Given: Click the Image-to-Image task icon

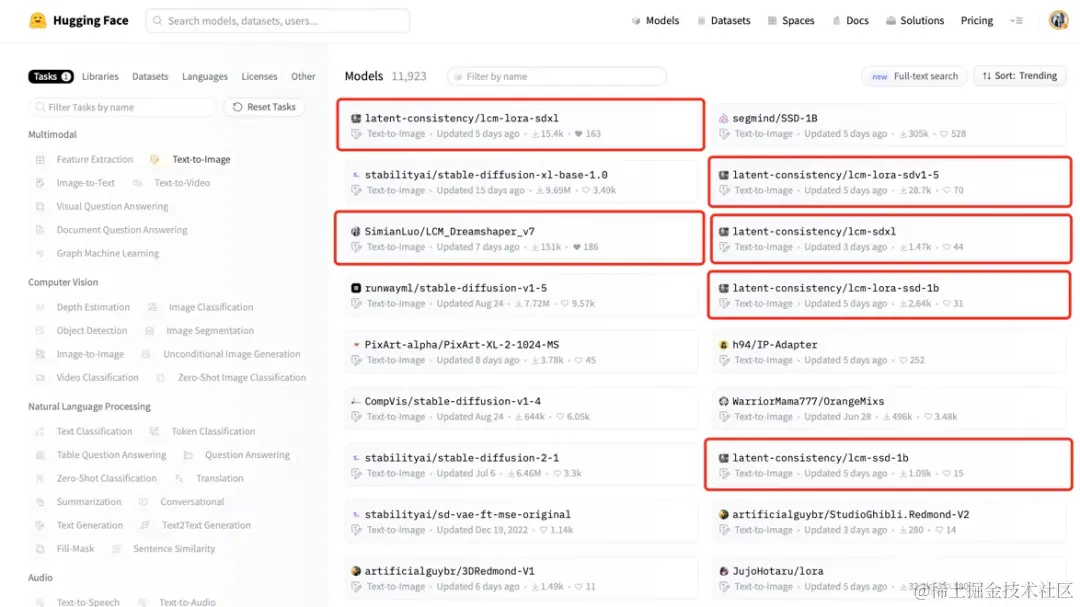Looking at the screenshot, I should pos(40,354).
